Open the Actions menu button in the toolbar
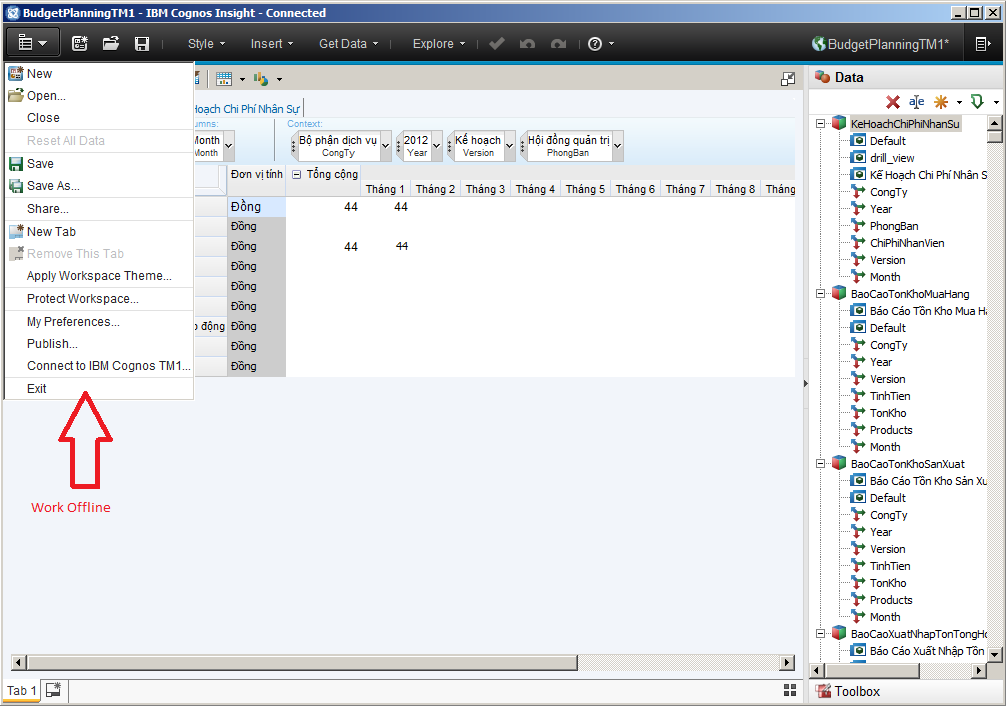Image resolution: width=1006 pixels, height=706 pixels. tap(32, 44)
